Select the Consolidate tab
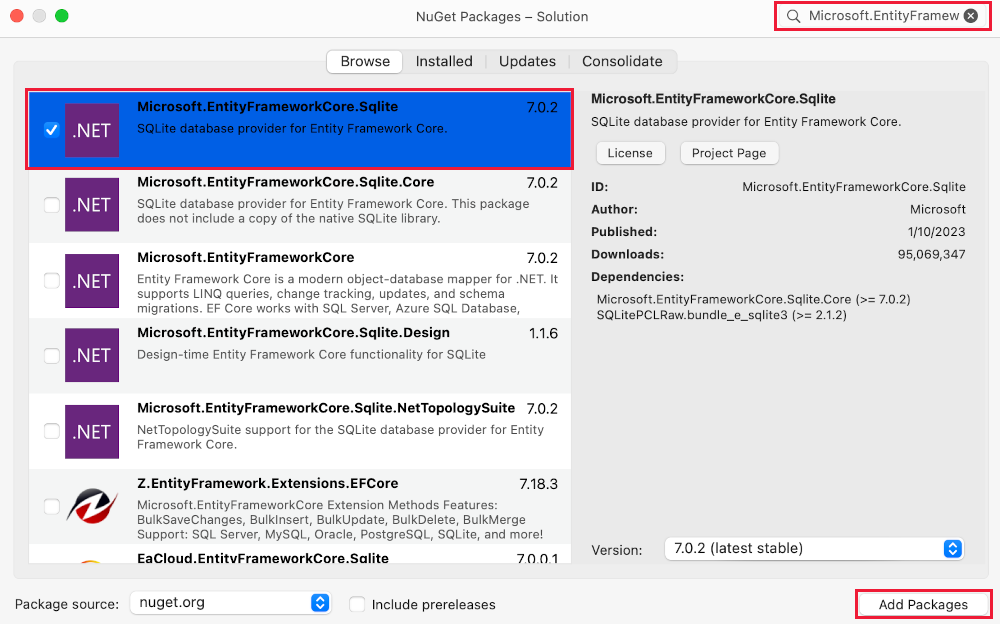 [x=622, y=61]
